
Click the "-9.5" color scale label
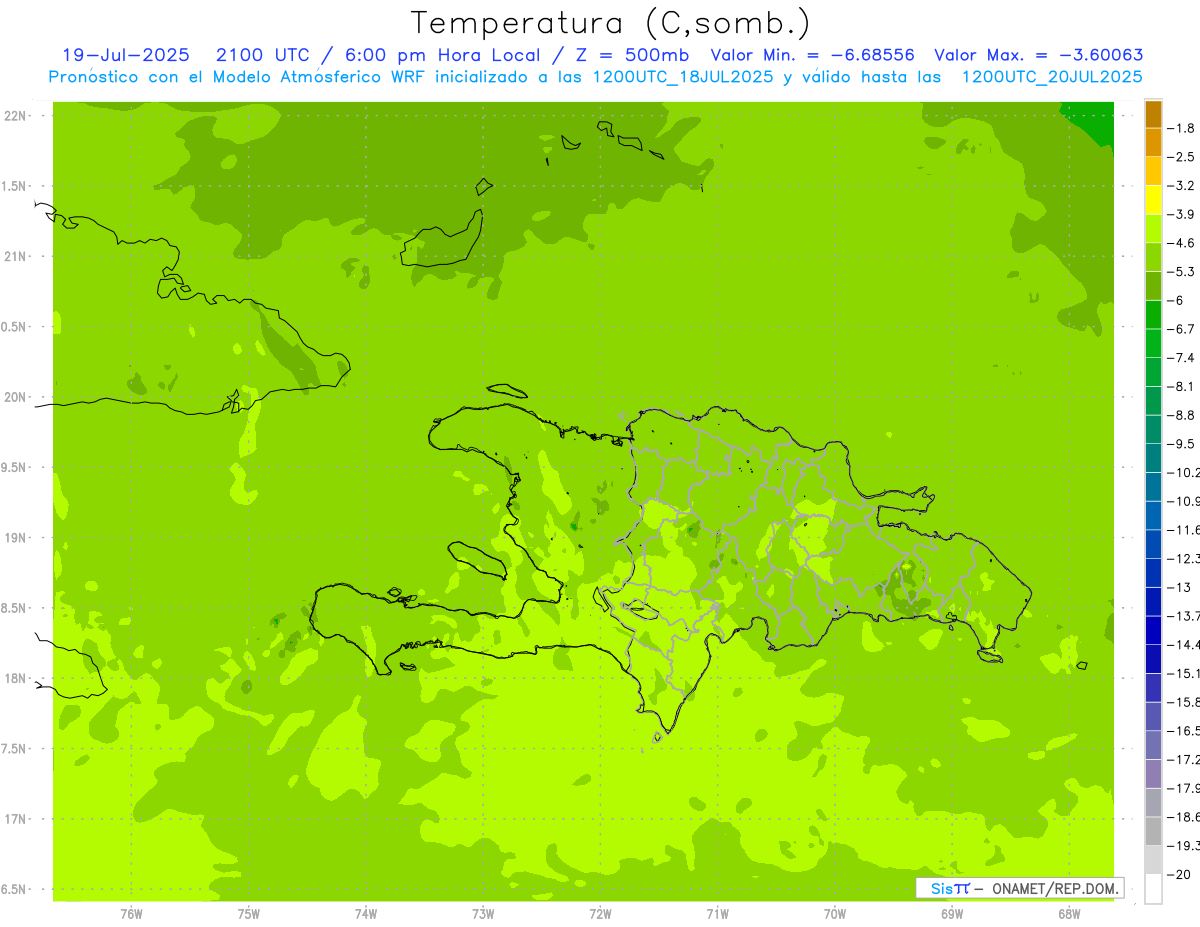(1181, 444)
